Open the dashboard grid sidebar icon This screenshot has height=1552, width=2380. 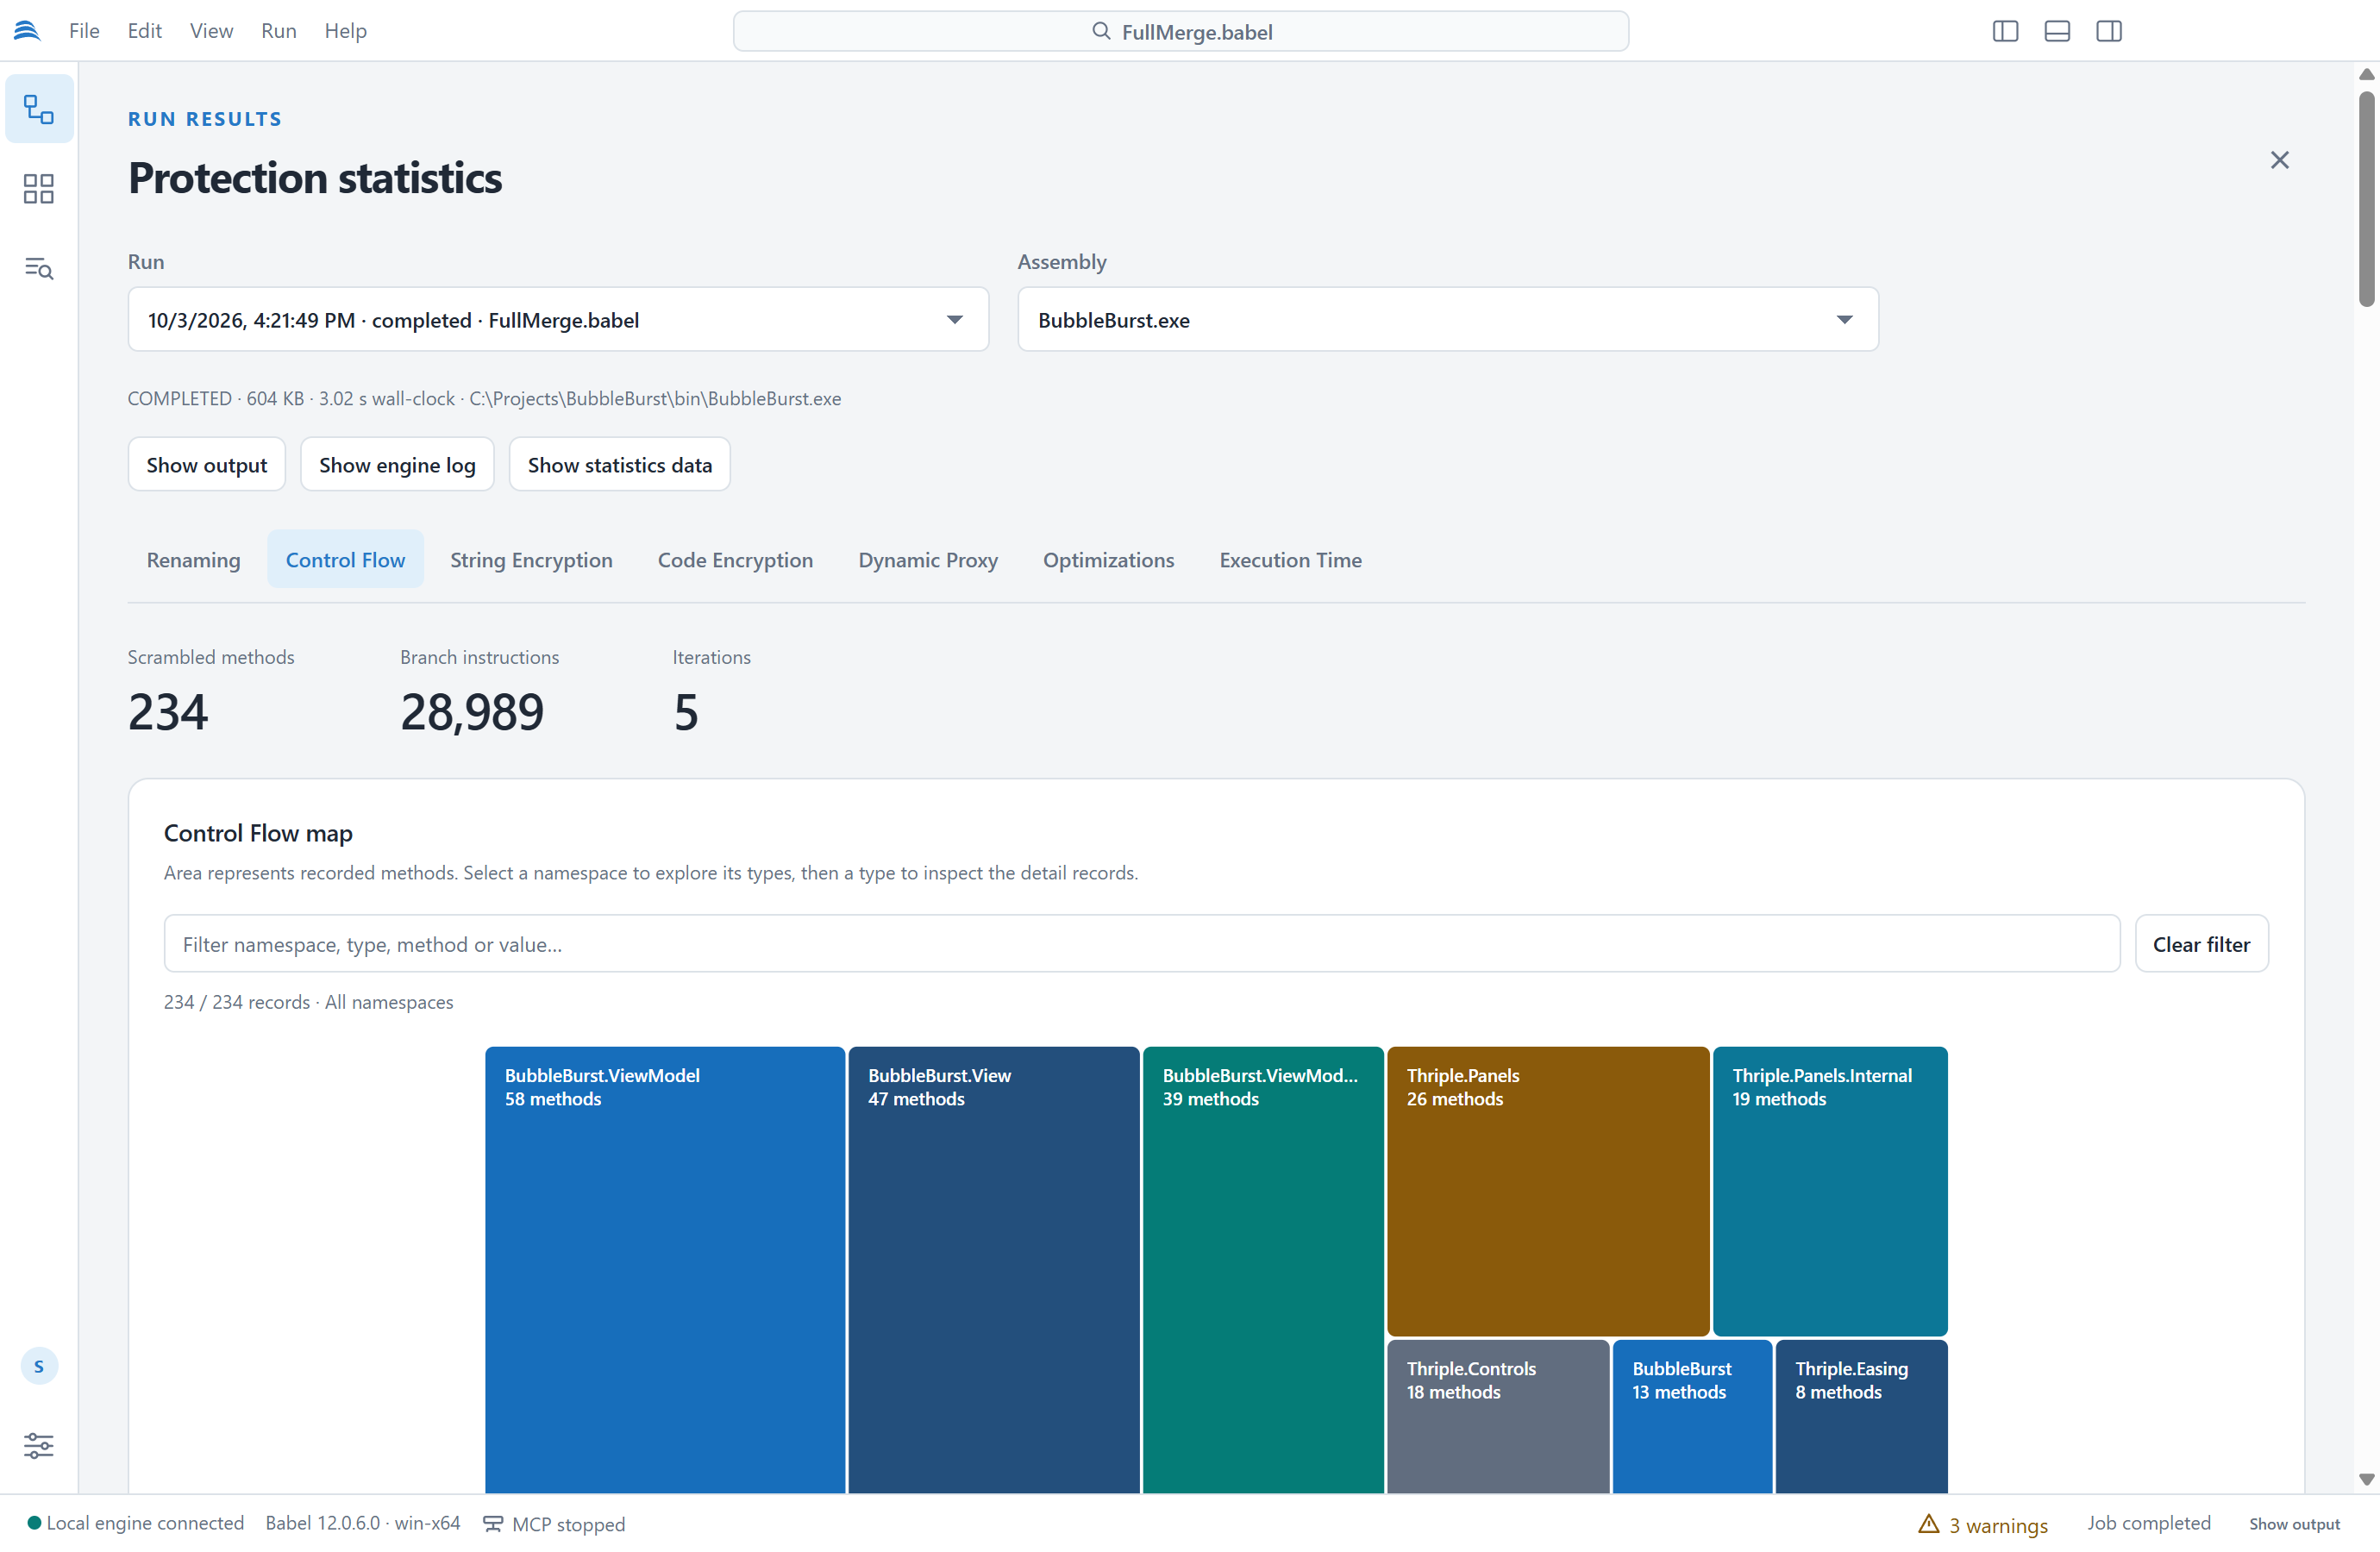(x=39, y=189)
